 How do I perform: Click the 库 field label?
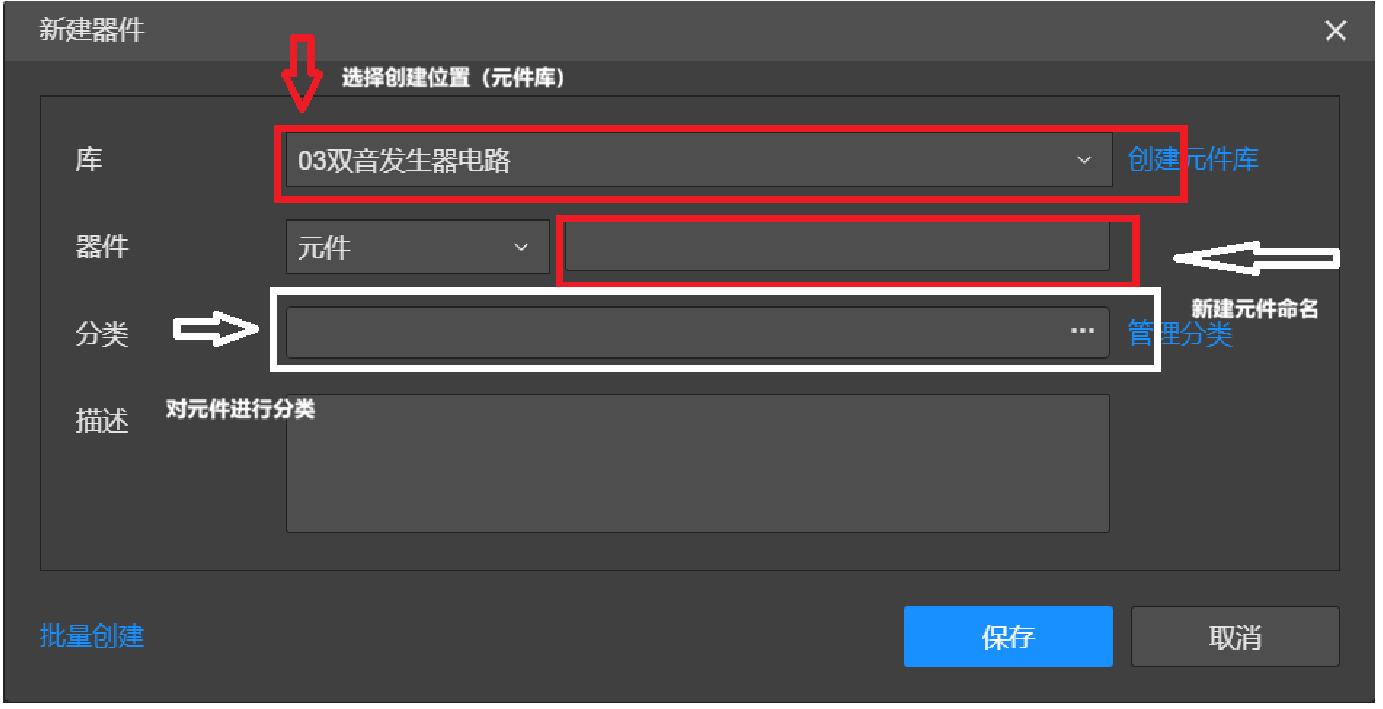(x=89, y=159)
